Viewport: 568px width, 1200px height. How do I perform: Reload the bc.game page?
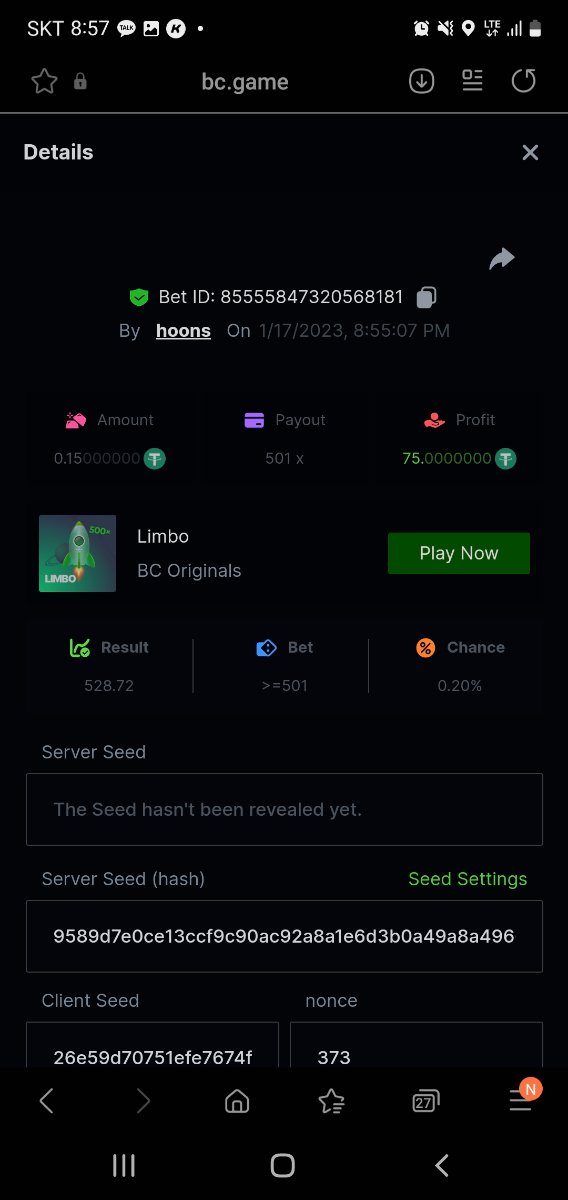(524, 81)
